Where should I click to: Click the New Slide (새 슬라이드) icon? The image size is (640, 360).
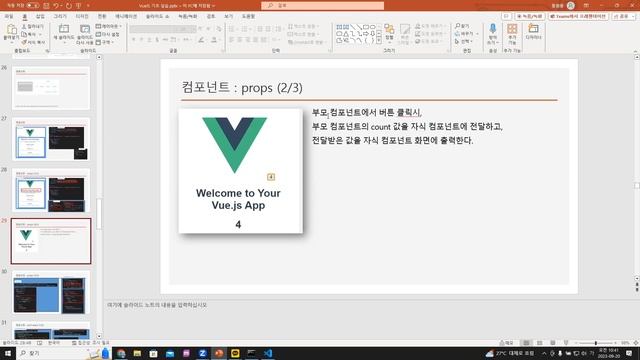click(64, 29)
